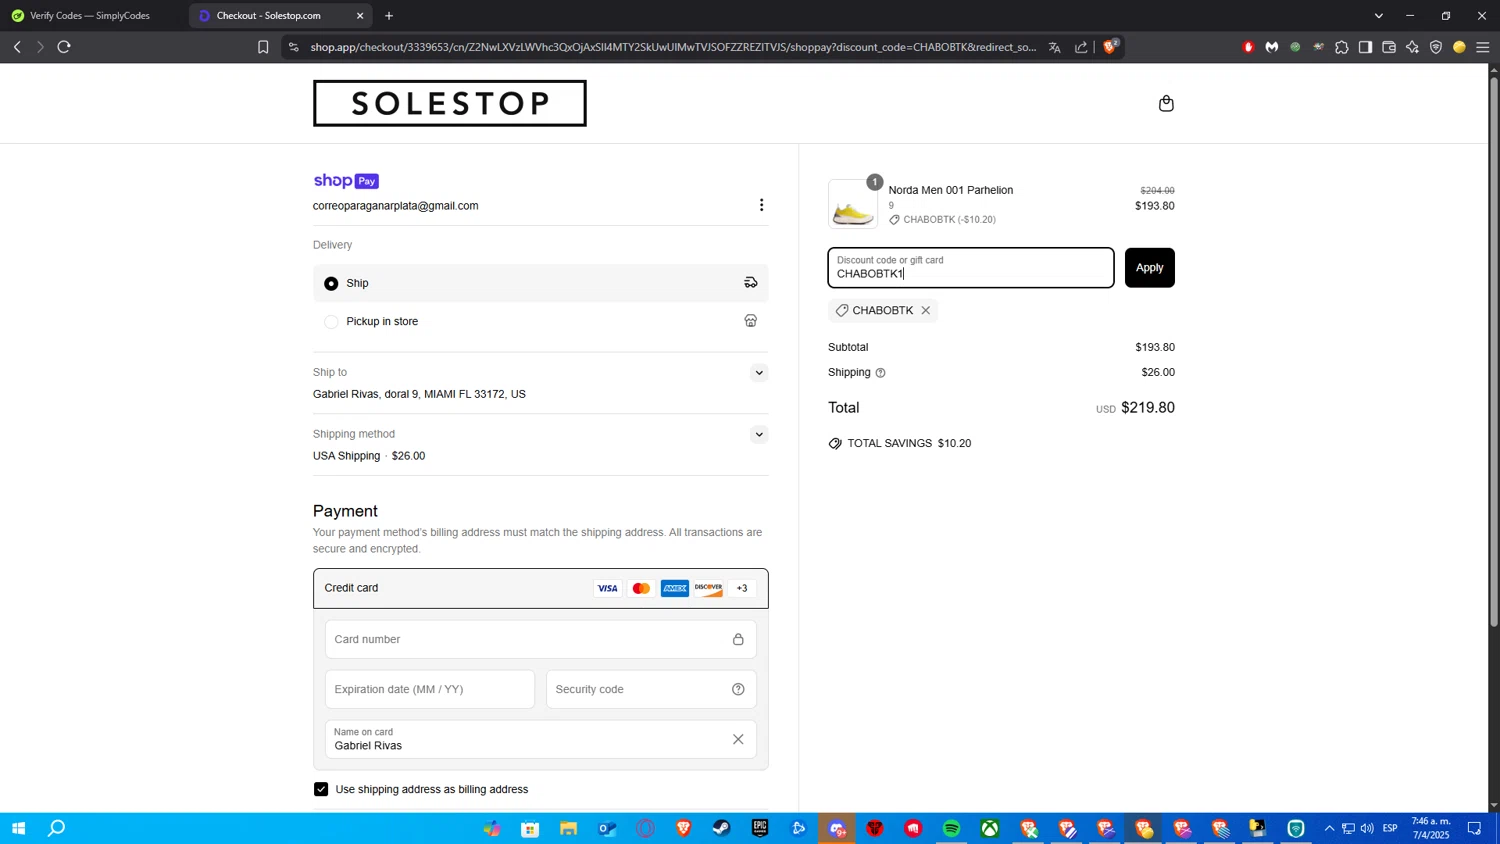
Task: Open the Brave Wallet icon
Action: [x=1389, y=47]
